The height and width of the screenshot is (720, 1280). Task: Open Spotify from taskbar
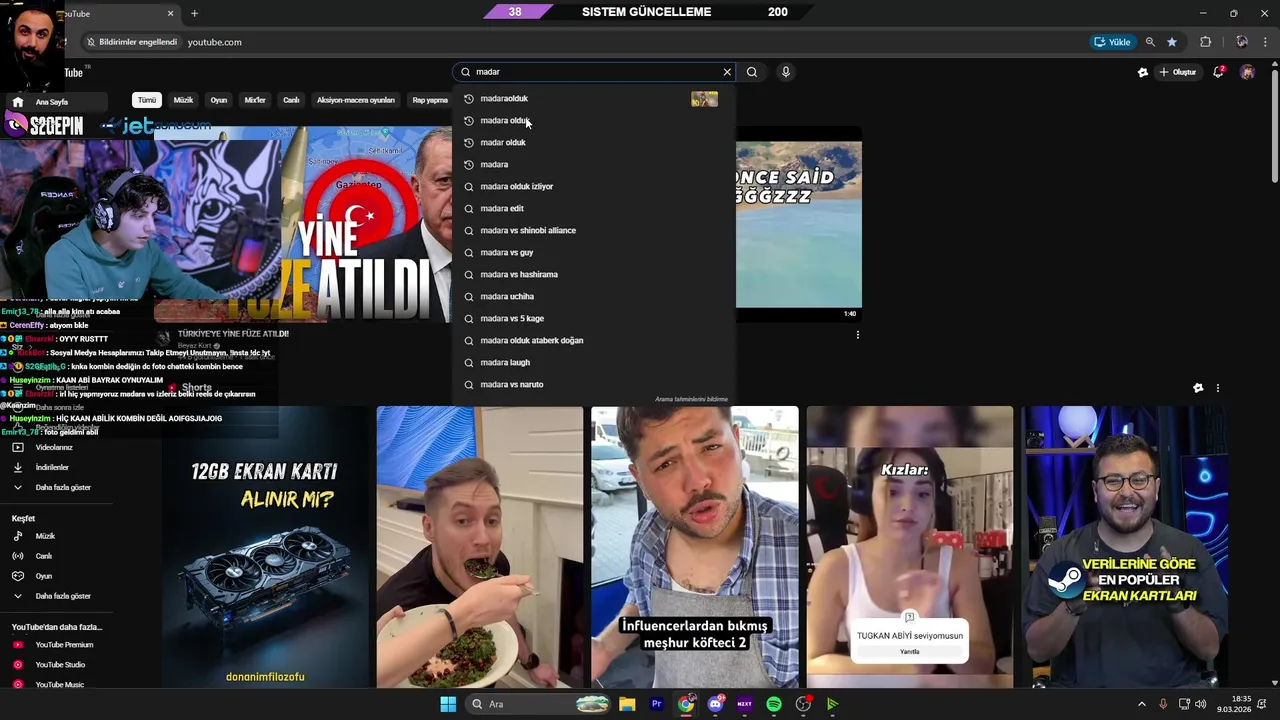click(x=774, y=704)
